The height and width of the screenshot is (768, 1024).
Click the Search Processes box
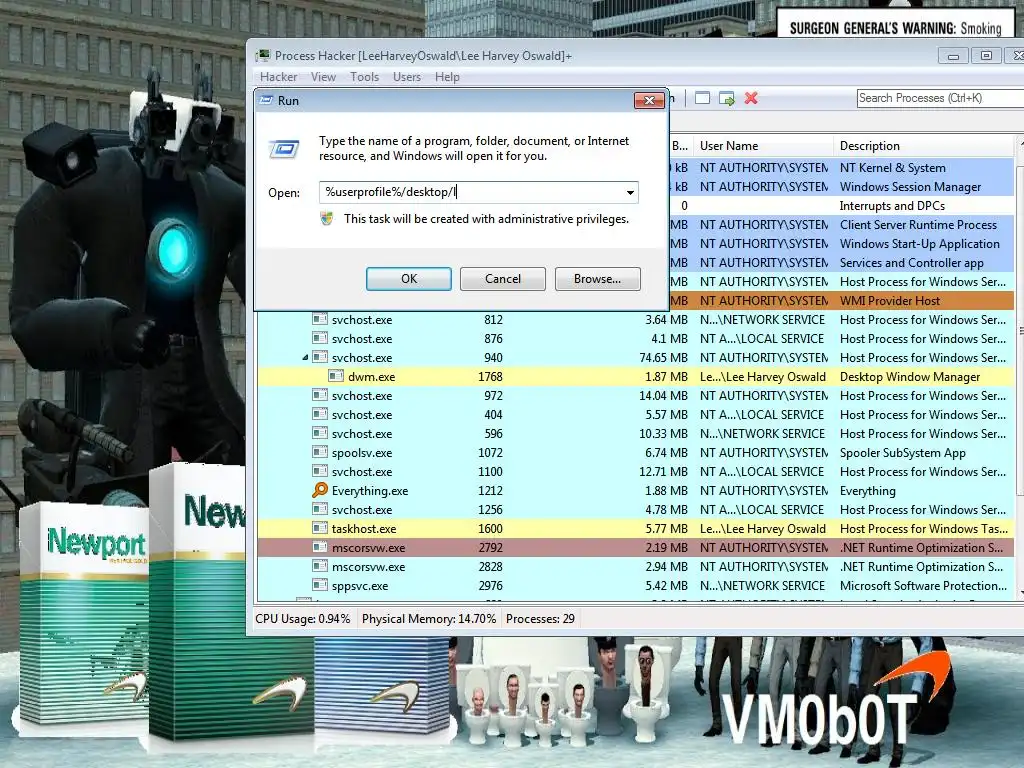(940, 98)
